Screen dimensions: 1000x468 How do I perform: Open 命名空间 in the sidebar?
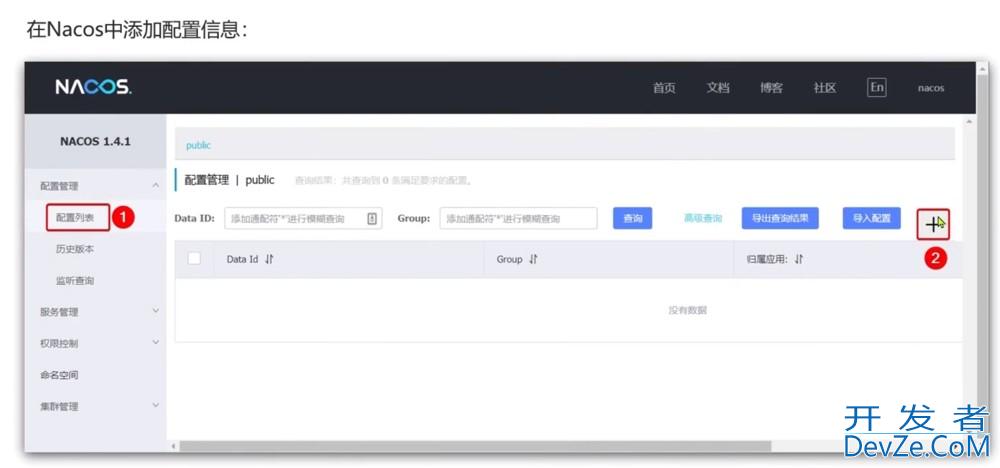[x=59, y=375]
